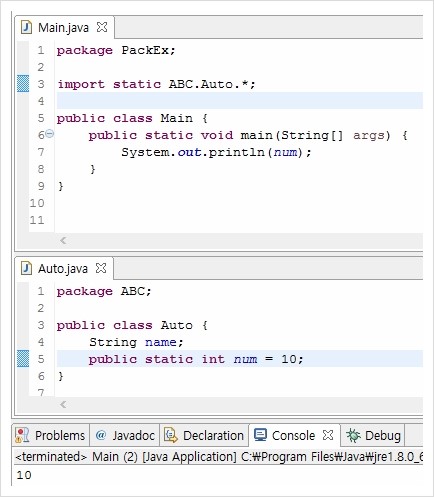
Task: Click line number 7 in Main.java gutter
Action: coord(41,152)
